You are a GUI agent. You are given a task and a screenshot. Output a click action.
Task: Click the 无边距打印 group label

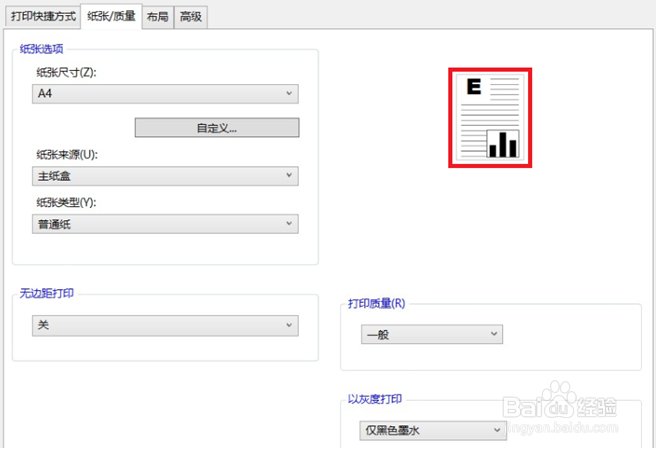coord(47,293)
